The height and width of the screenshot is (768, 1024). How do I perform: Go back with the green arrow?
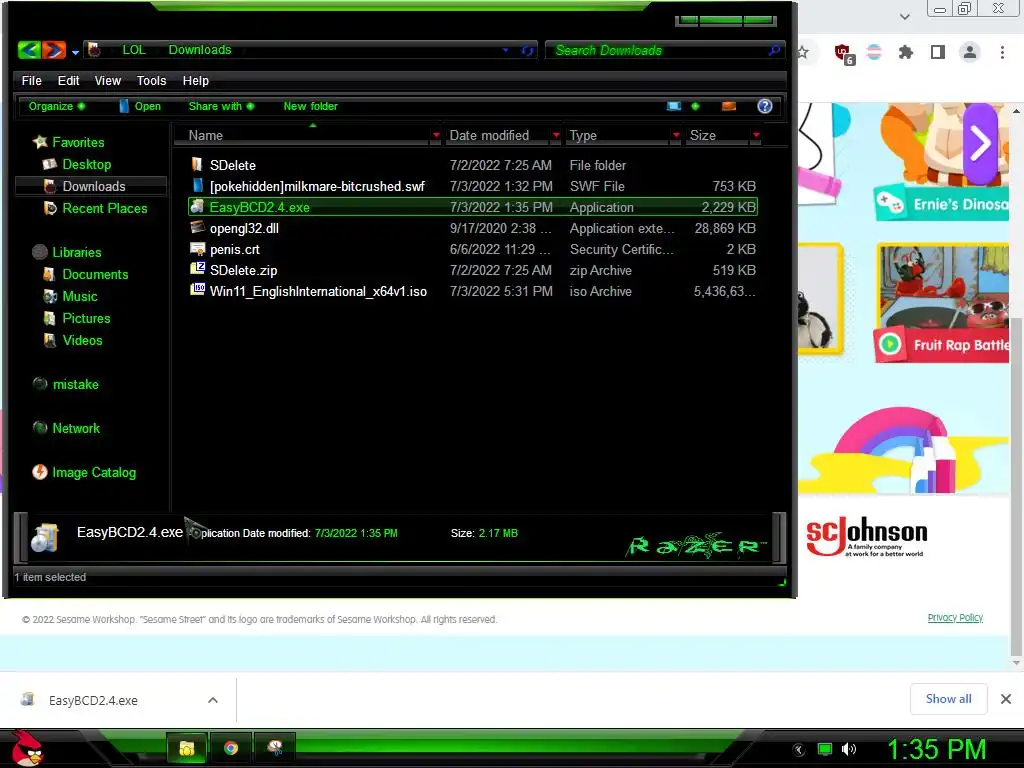click(x=29, y=50)
